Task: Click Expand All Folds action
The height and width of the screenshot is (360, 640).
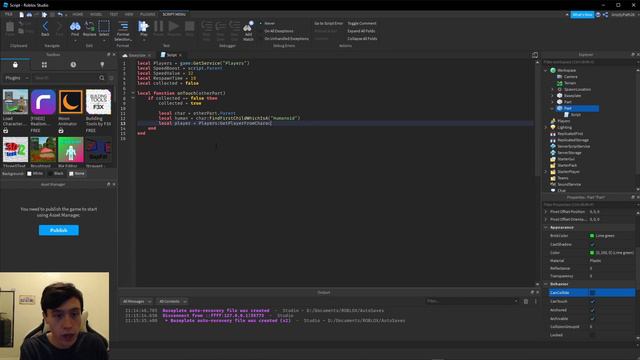Action: tap(361, 31)
